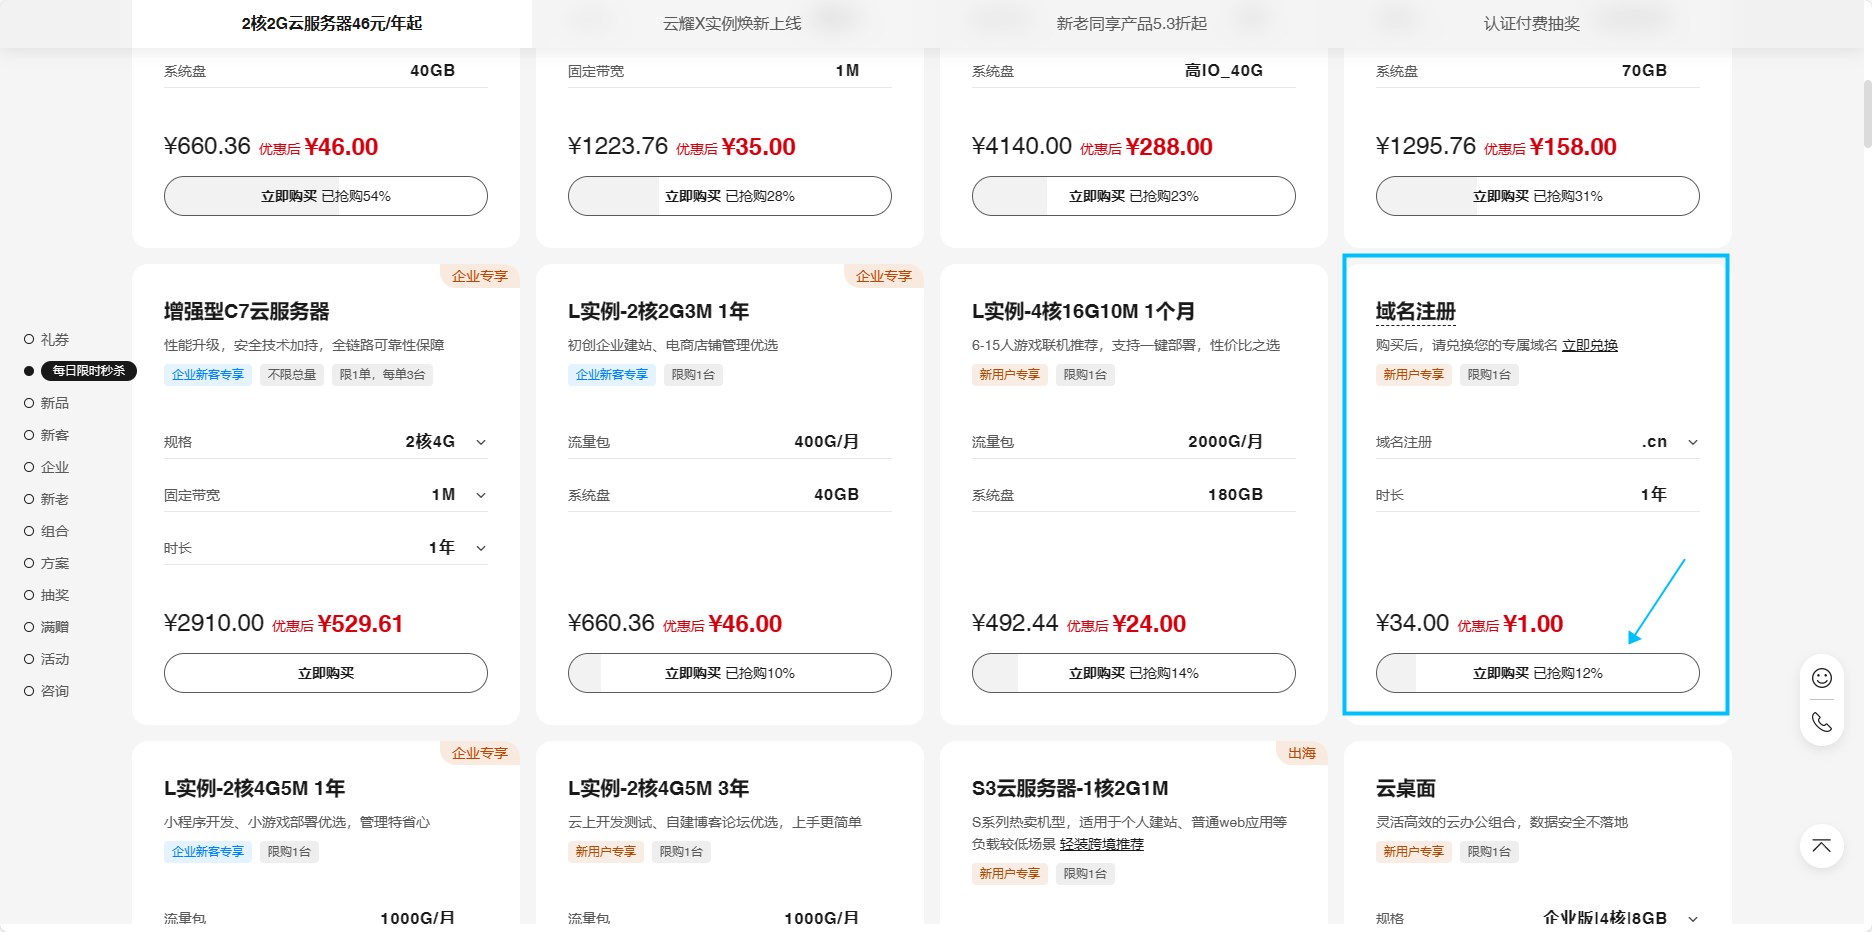Image resolution: width=1872 pixels, height=932 pixels.
Task: Click 立即购买 已抢购12% for 域名注册
Action: (1538, 673)
